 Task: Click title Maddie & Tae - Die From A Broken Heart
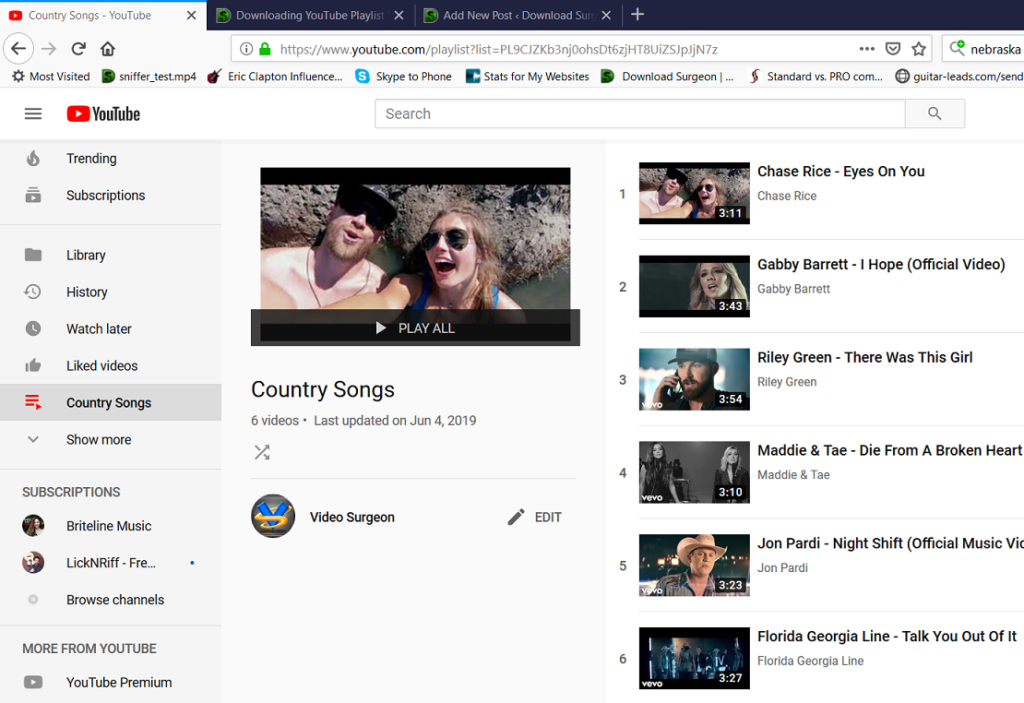[889, 450]
